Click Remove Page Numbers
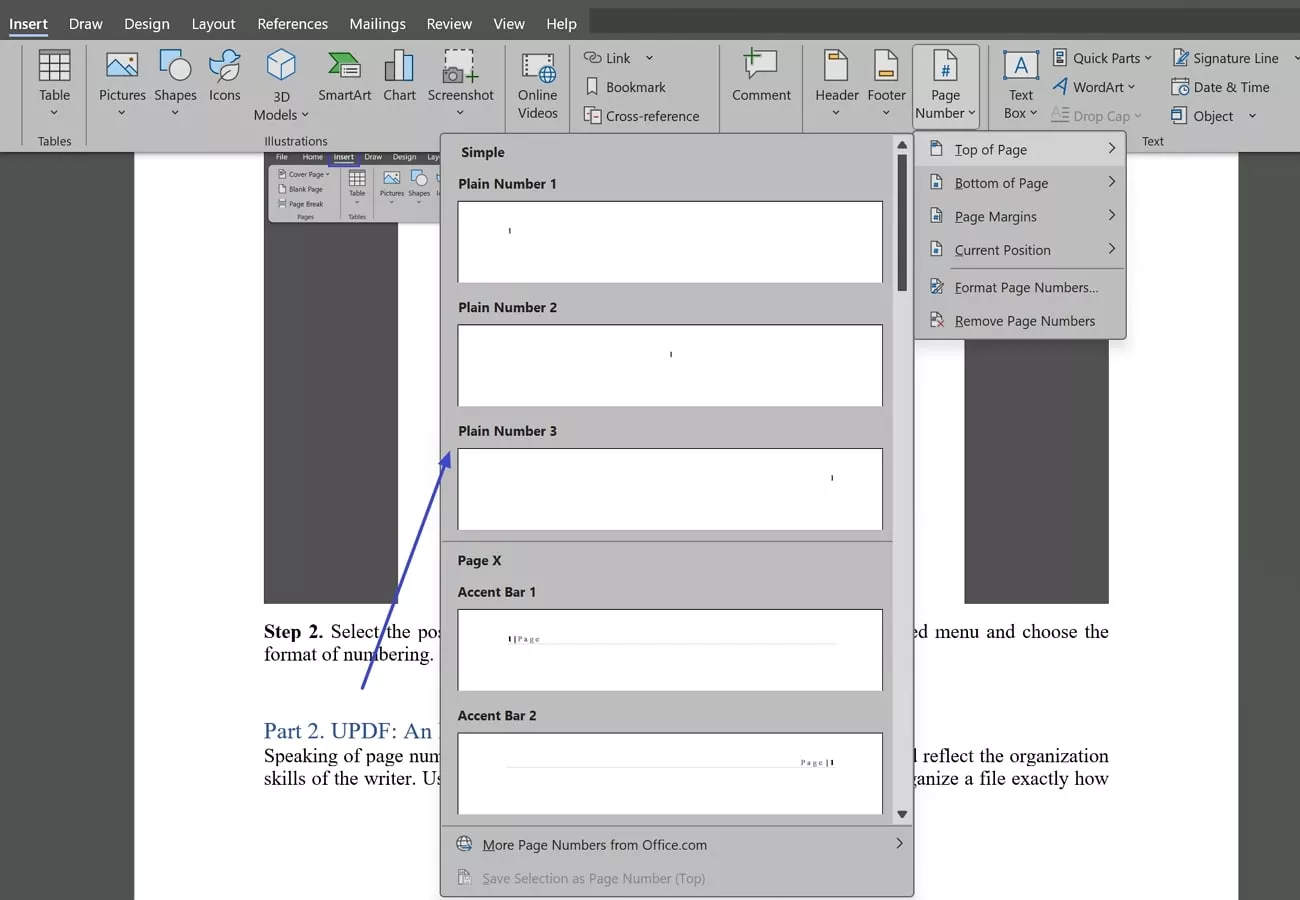The image size is (1300, 900). coord(1024,321)
